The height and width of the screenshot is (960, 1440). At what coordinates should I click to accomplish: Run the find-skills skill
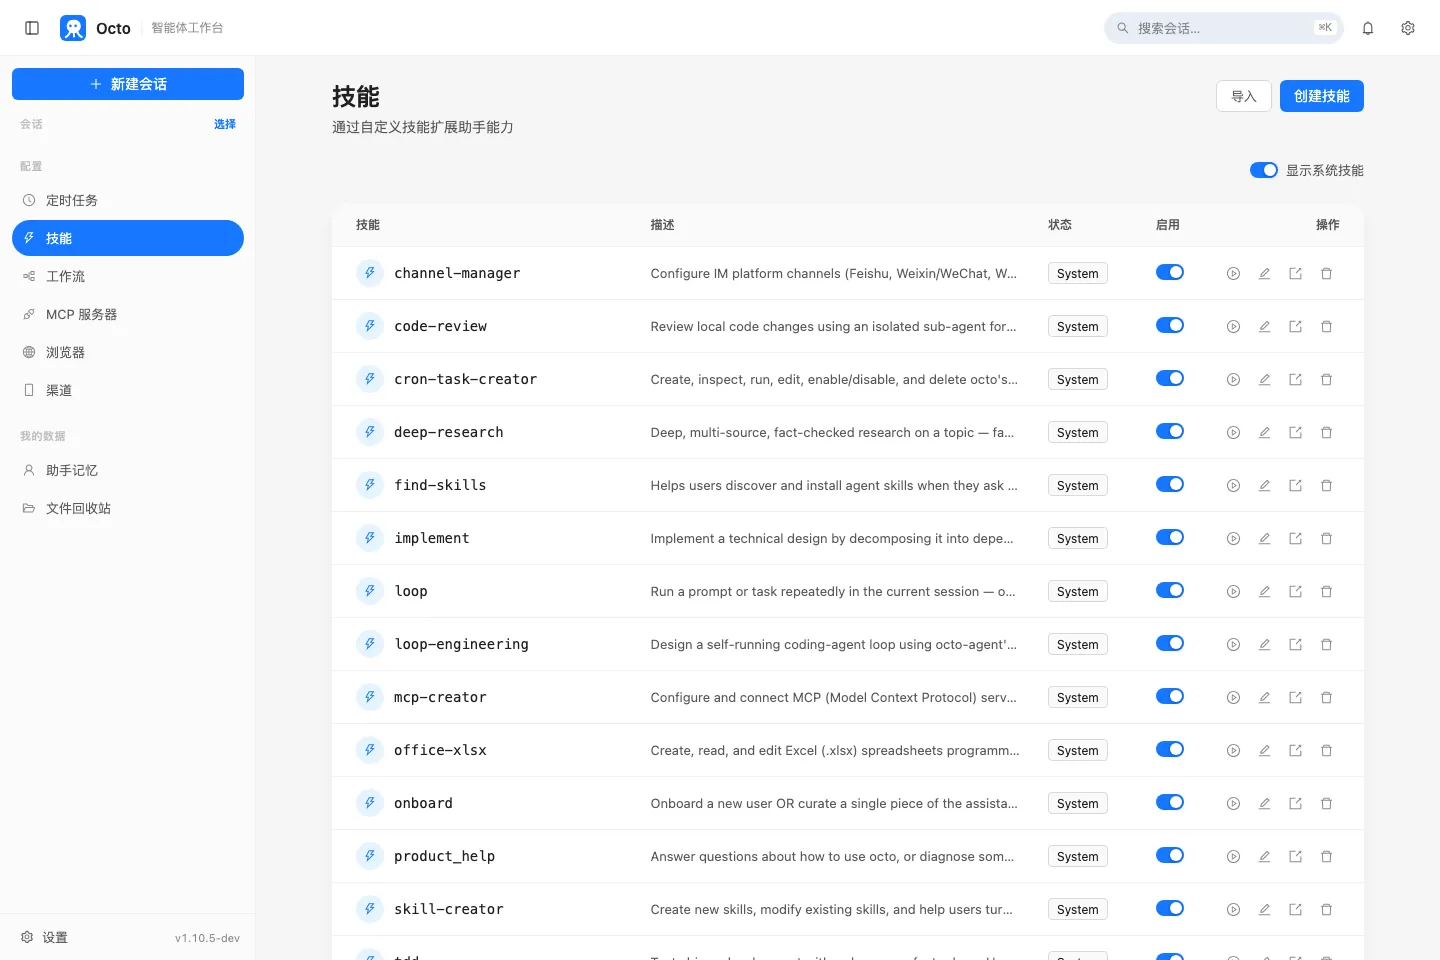tap(1233, 485)
